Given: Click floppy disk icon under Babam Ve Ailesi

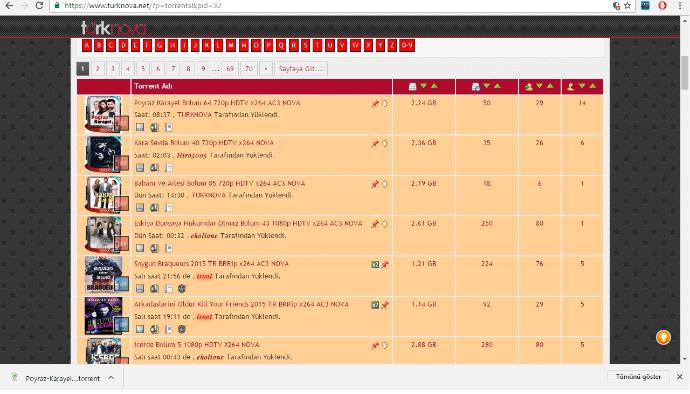Looking at the screenshot, I should (x=140, y=207).
